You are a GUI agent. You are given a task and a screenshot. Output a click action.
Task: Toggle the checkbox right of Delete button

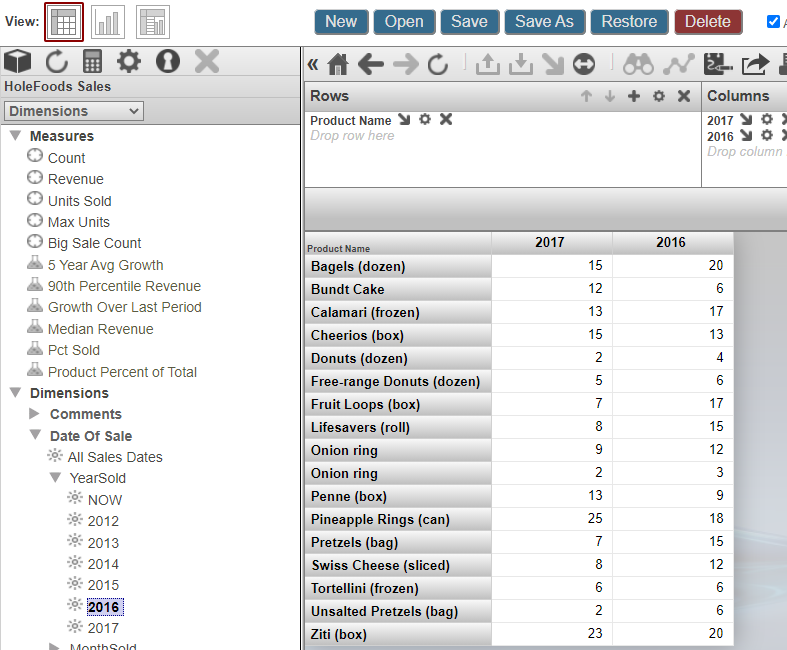click(x=773, y=22)
